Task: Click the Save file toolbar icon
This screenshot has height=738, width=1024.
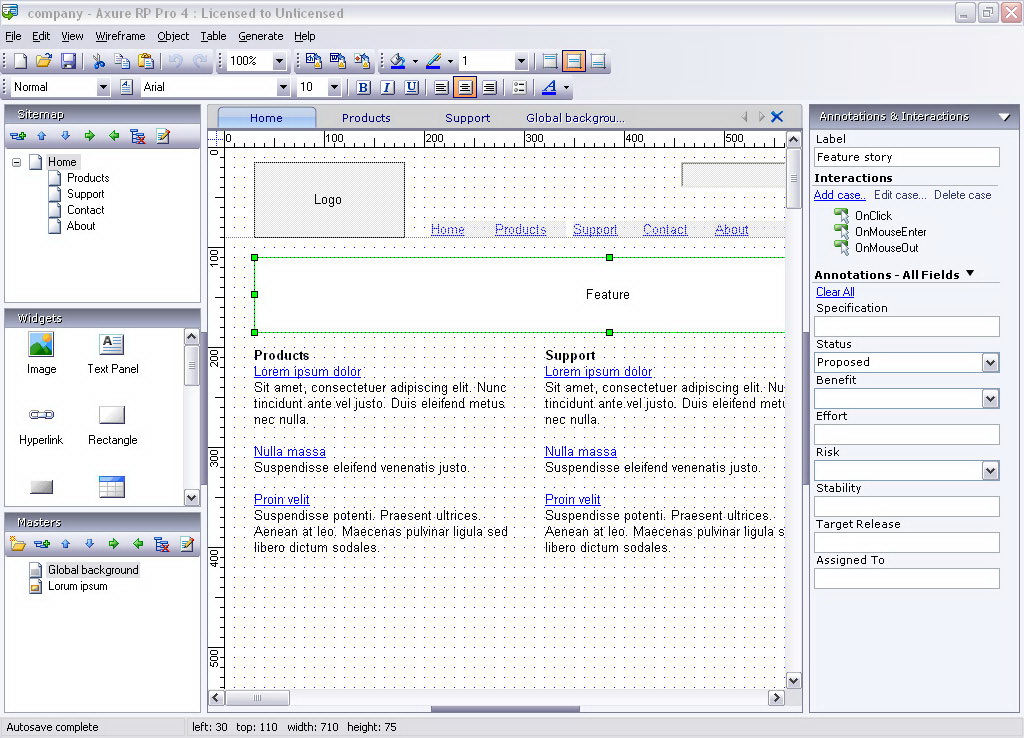Action: (68, 61)
